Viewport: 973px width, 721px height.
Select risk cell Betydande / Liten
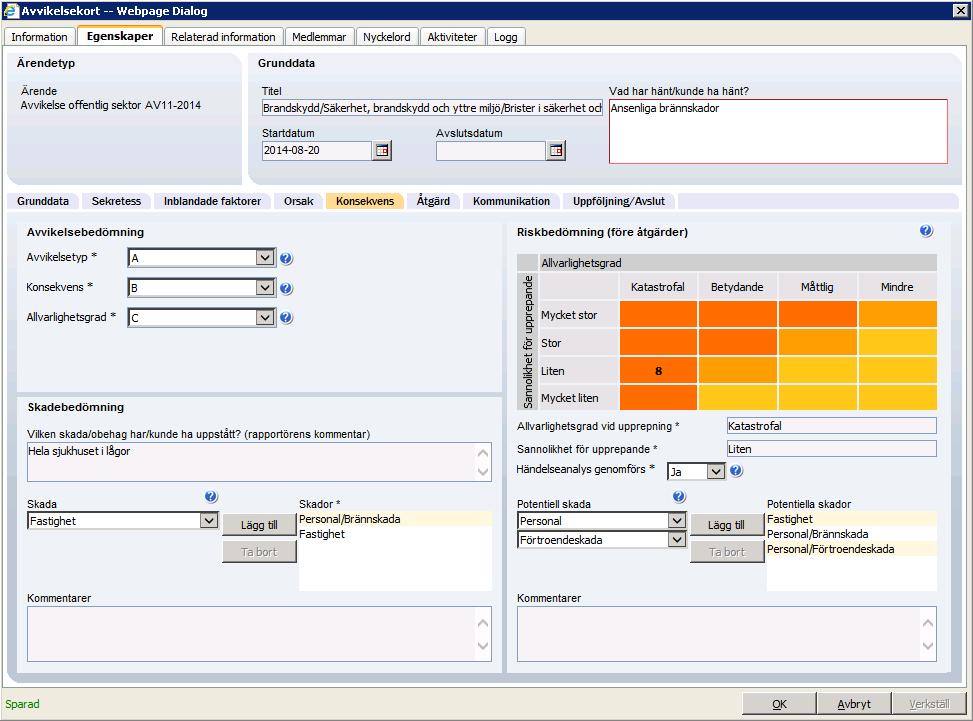(738, 371)
